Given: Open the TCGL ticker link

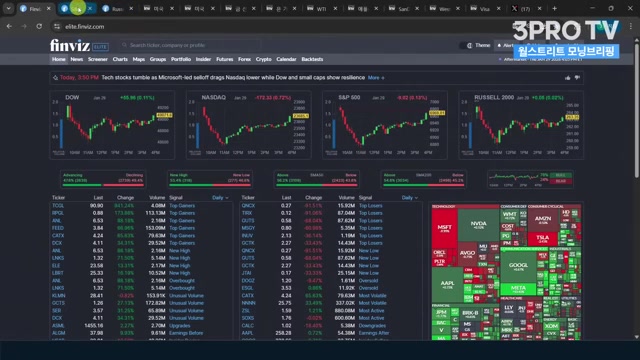Looking at the screenshot, I should (58, 206).
